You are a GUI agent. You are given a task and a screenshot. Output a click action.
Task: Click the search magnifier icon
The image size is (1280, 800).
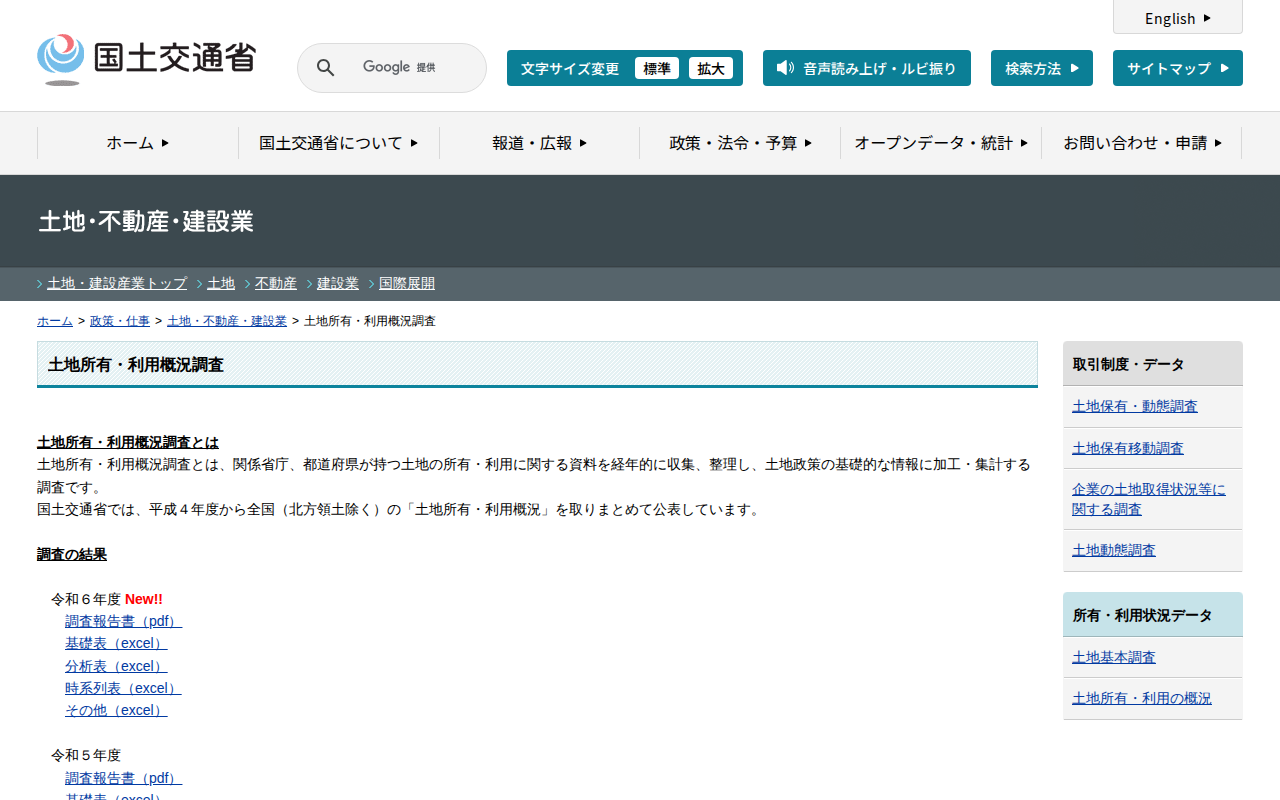325,68
